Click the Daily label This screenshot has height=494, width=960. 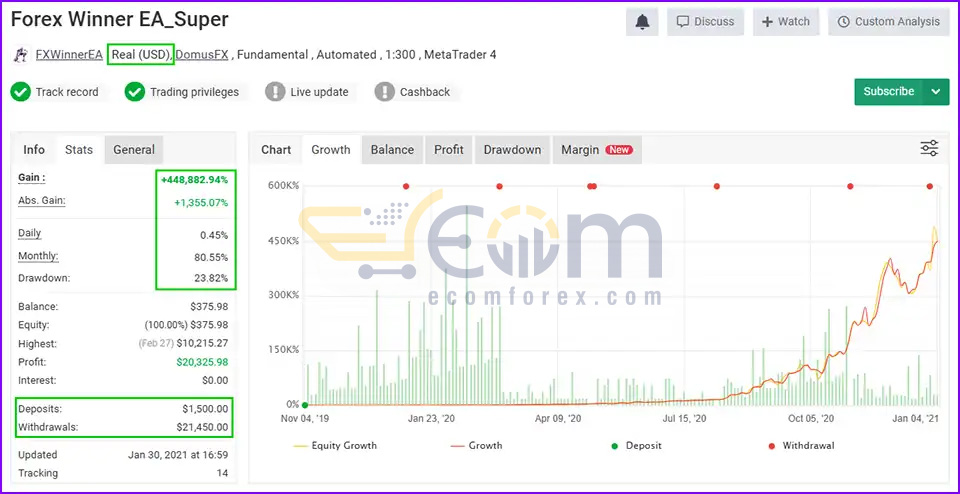30,233
